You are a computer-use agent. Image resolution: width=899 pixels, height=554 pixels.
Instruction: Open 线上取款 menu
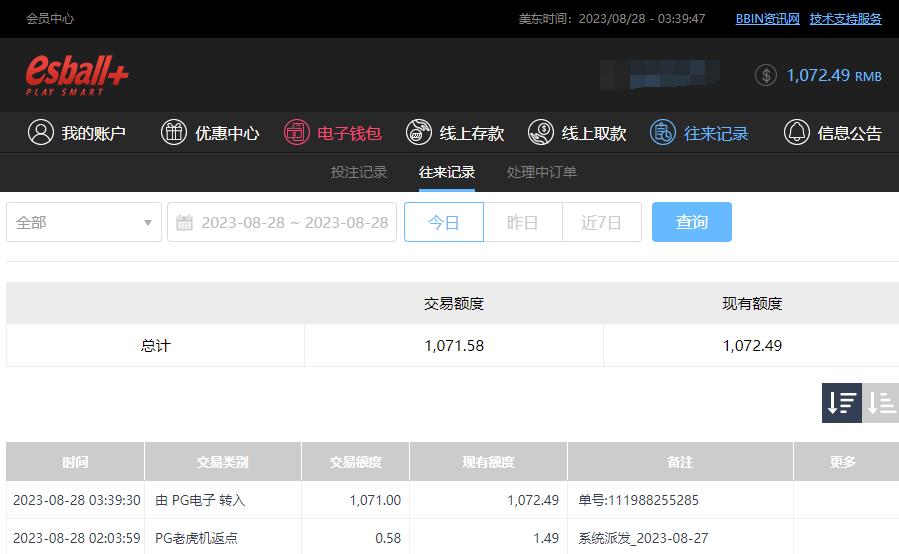click(x=577, y=133)
